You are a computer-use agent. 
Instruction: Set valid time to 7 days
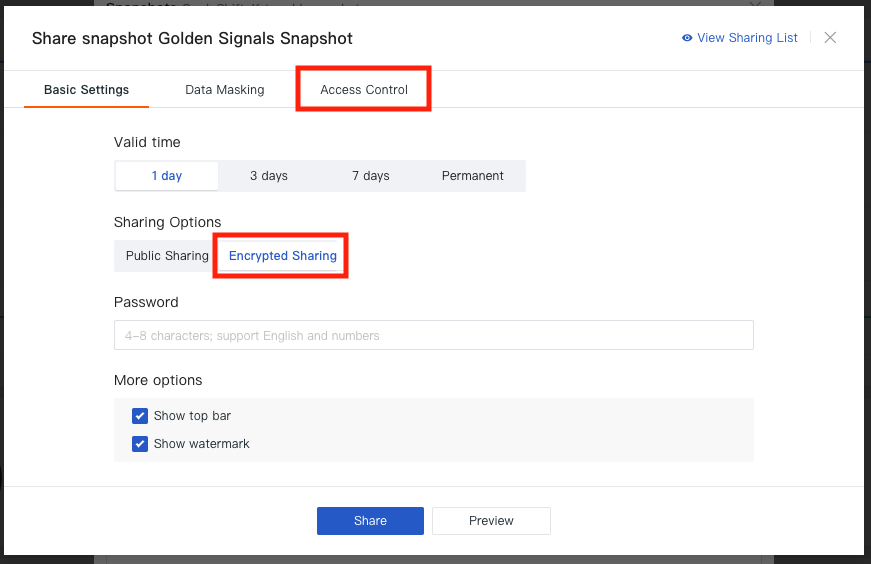371,176
